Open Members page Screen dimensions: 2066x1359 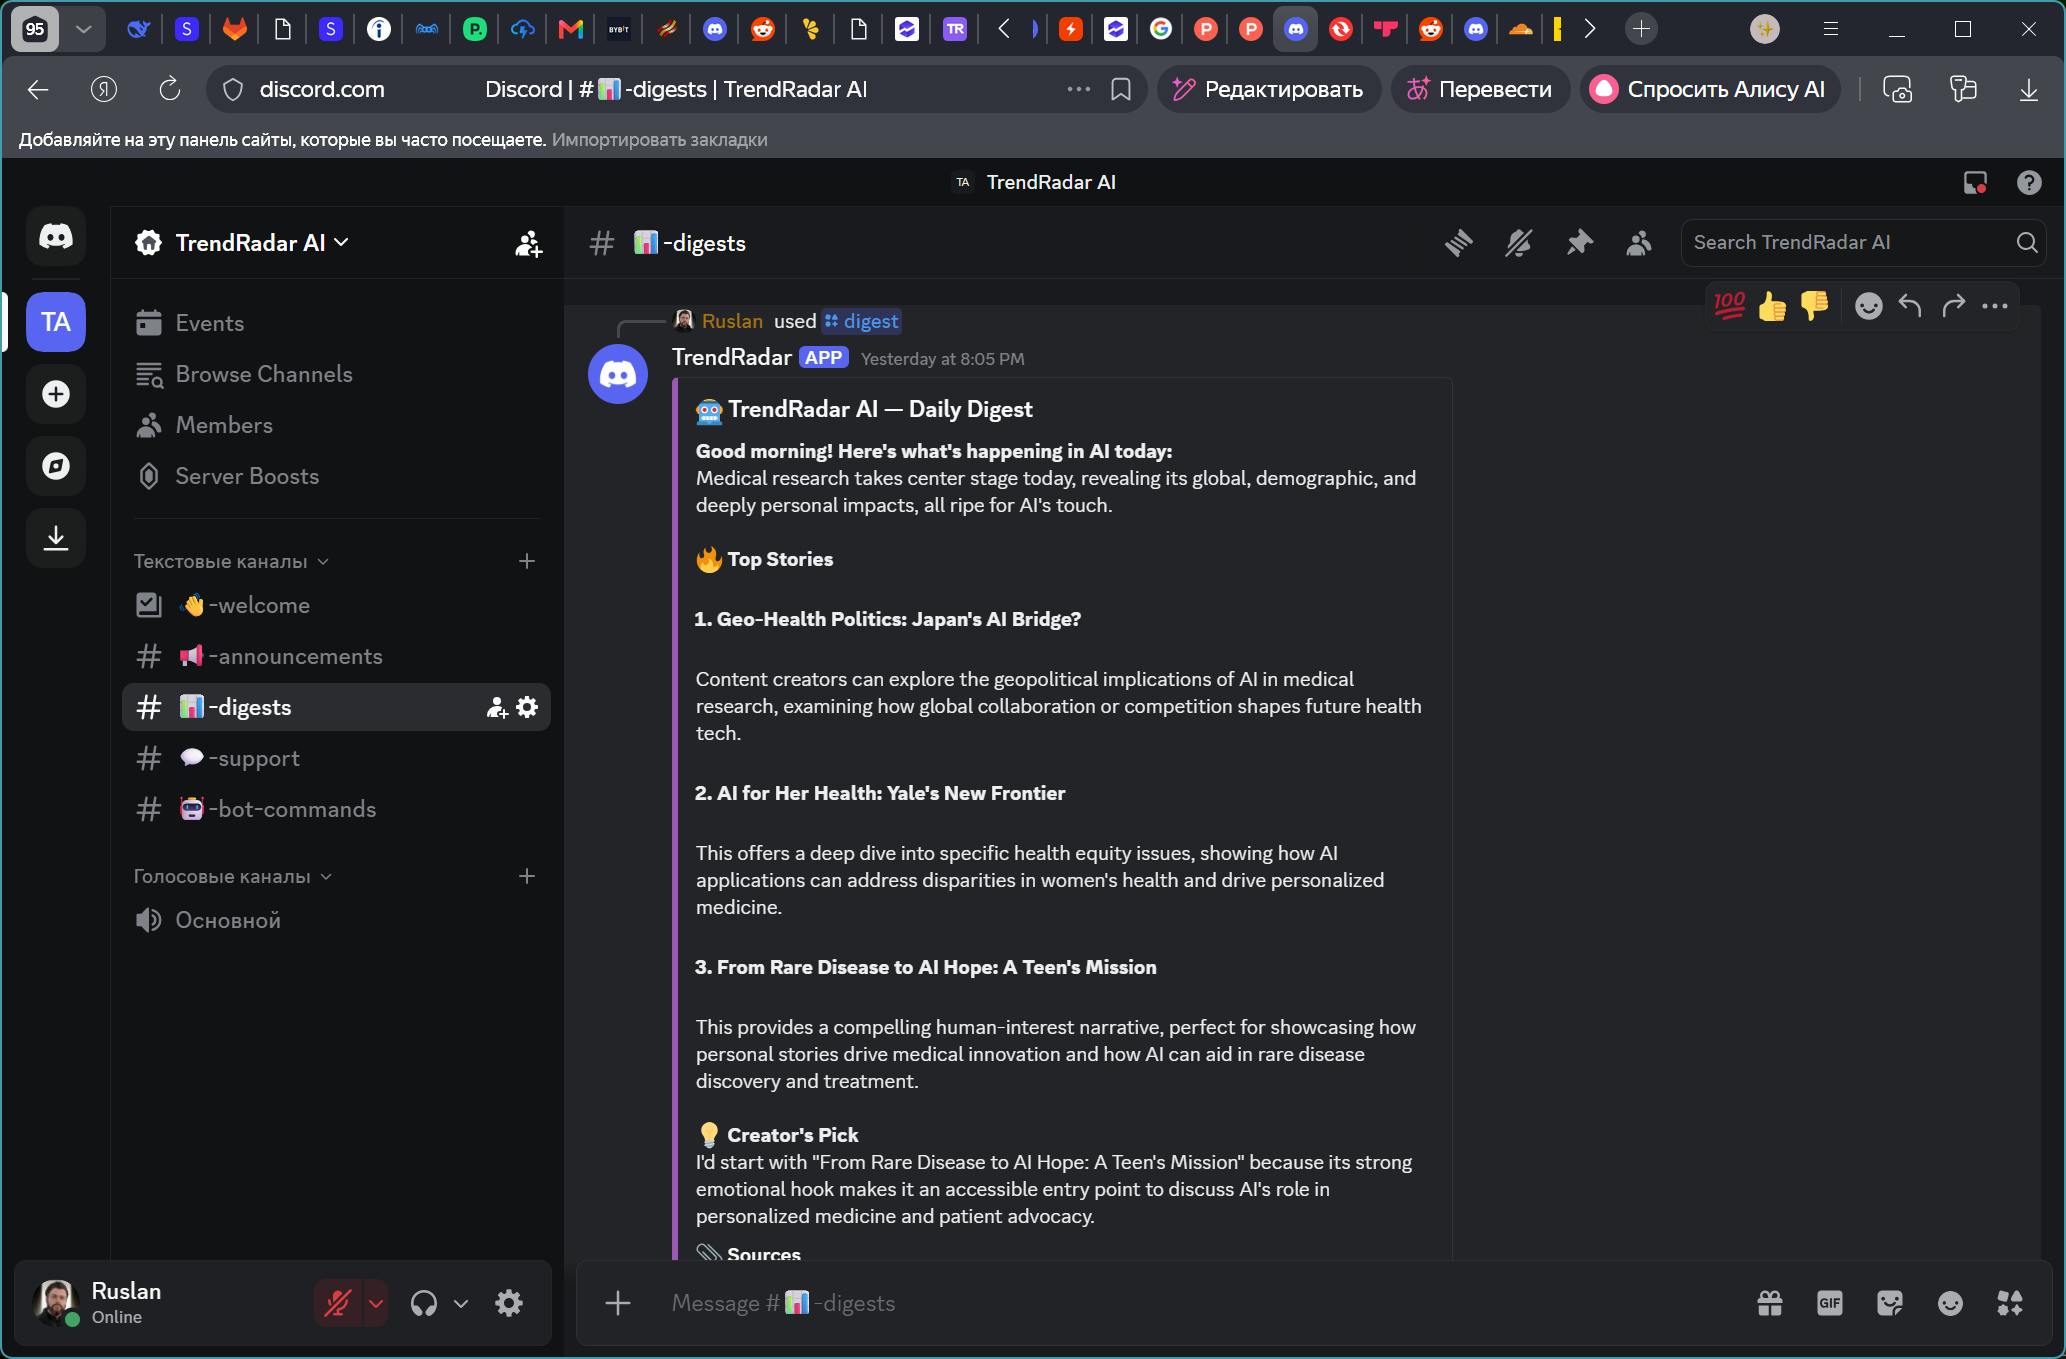point(336,425)
